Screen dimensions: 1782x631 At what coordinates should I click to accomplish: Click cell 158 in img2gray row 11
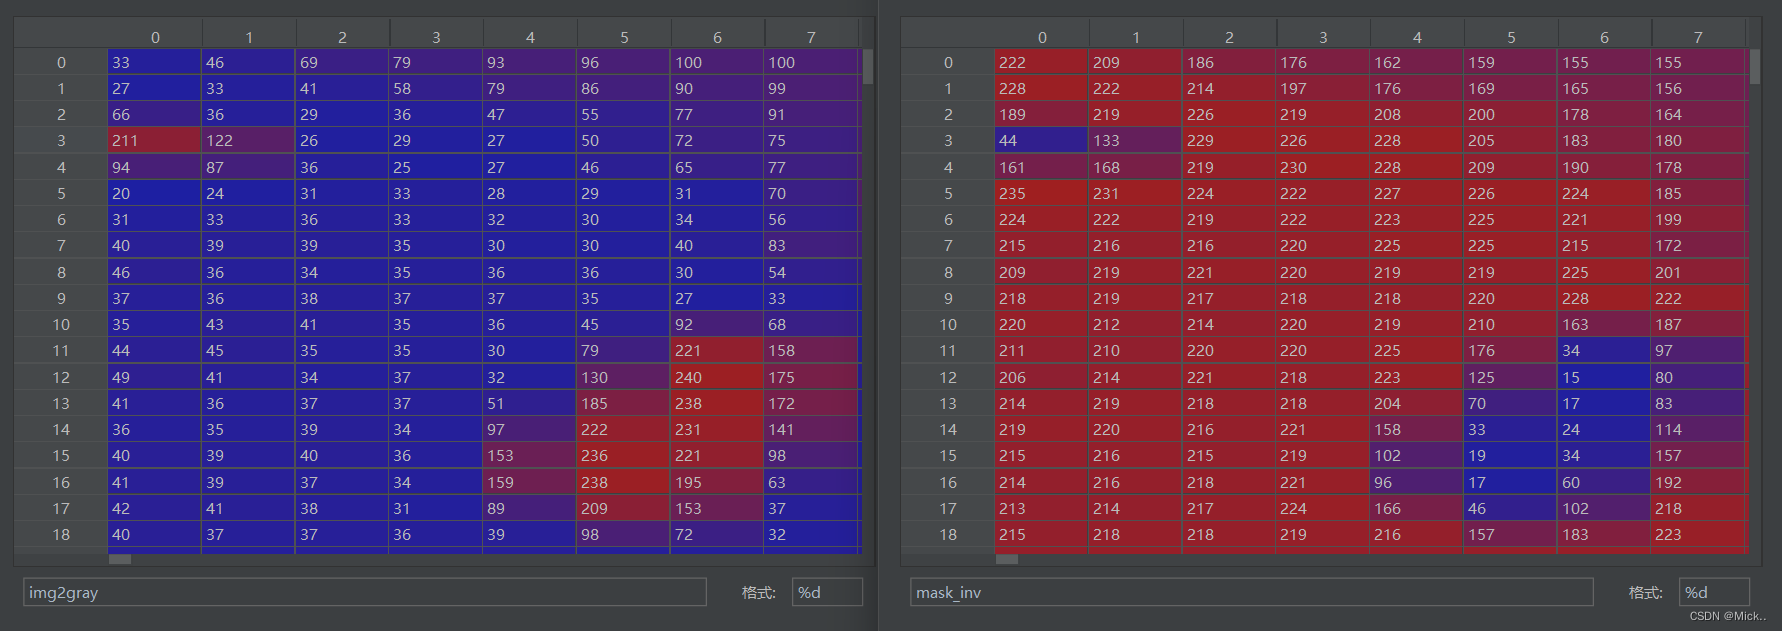coord(811,351)
